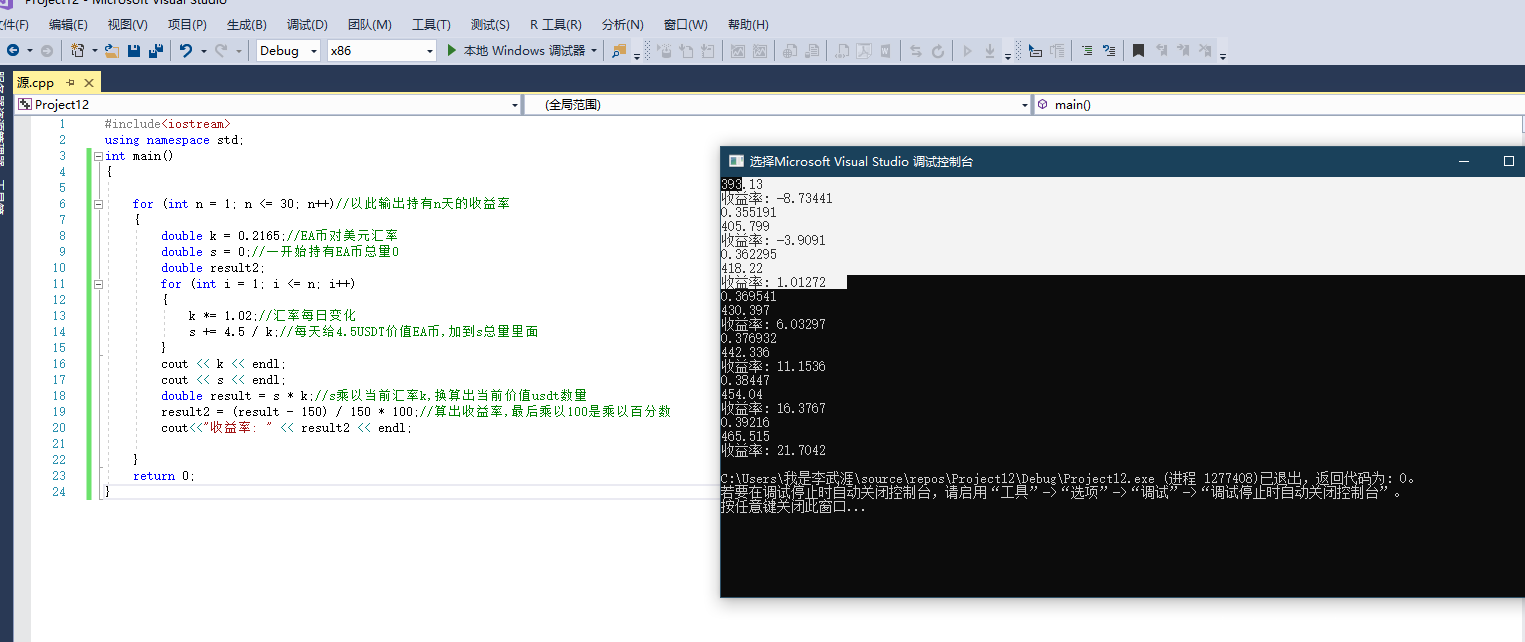Open the main() member dropdown
Screen dimensions: 1525x642
(1279, 104)
